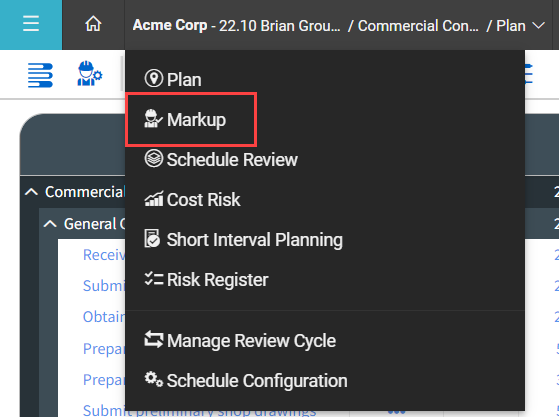Go to the Home icon
Viewport: 559px width, 417px height.
[x=93, y=25]
